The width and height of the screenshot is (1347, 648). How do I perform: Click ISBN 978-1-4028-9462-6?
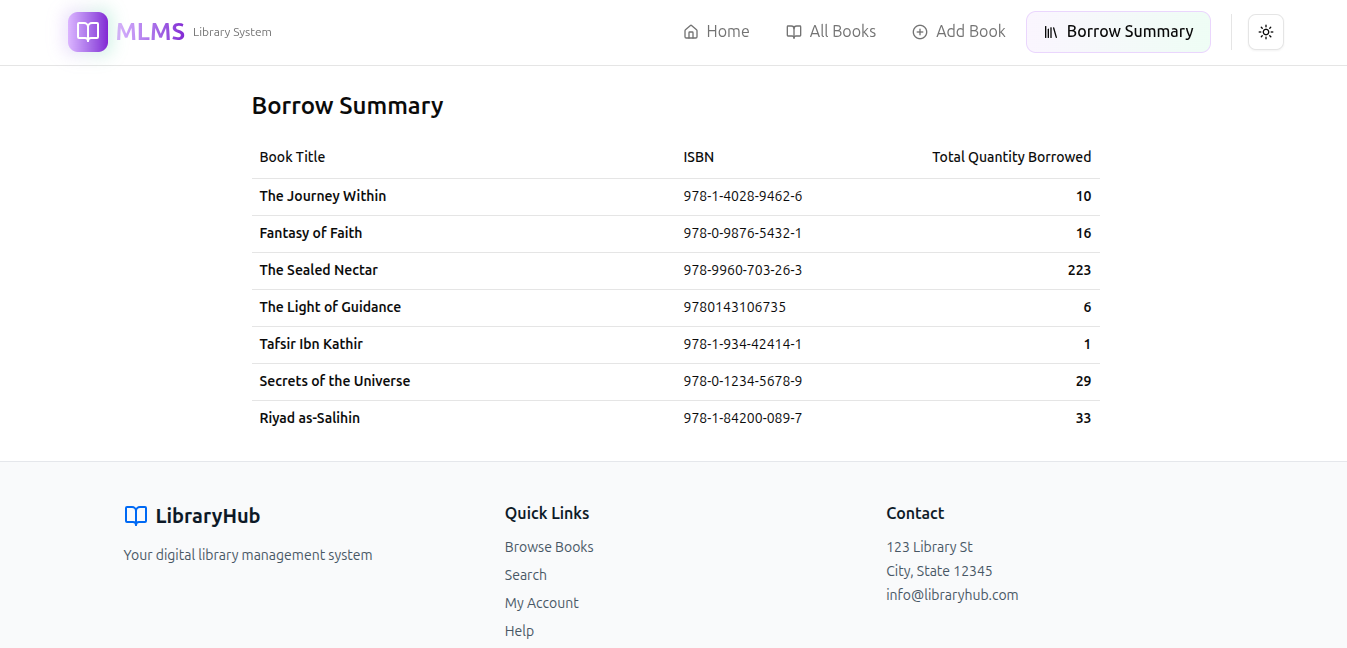(743, 196)
